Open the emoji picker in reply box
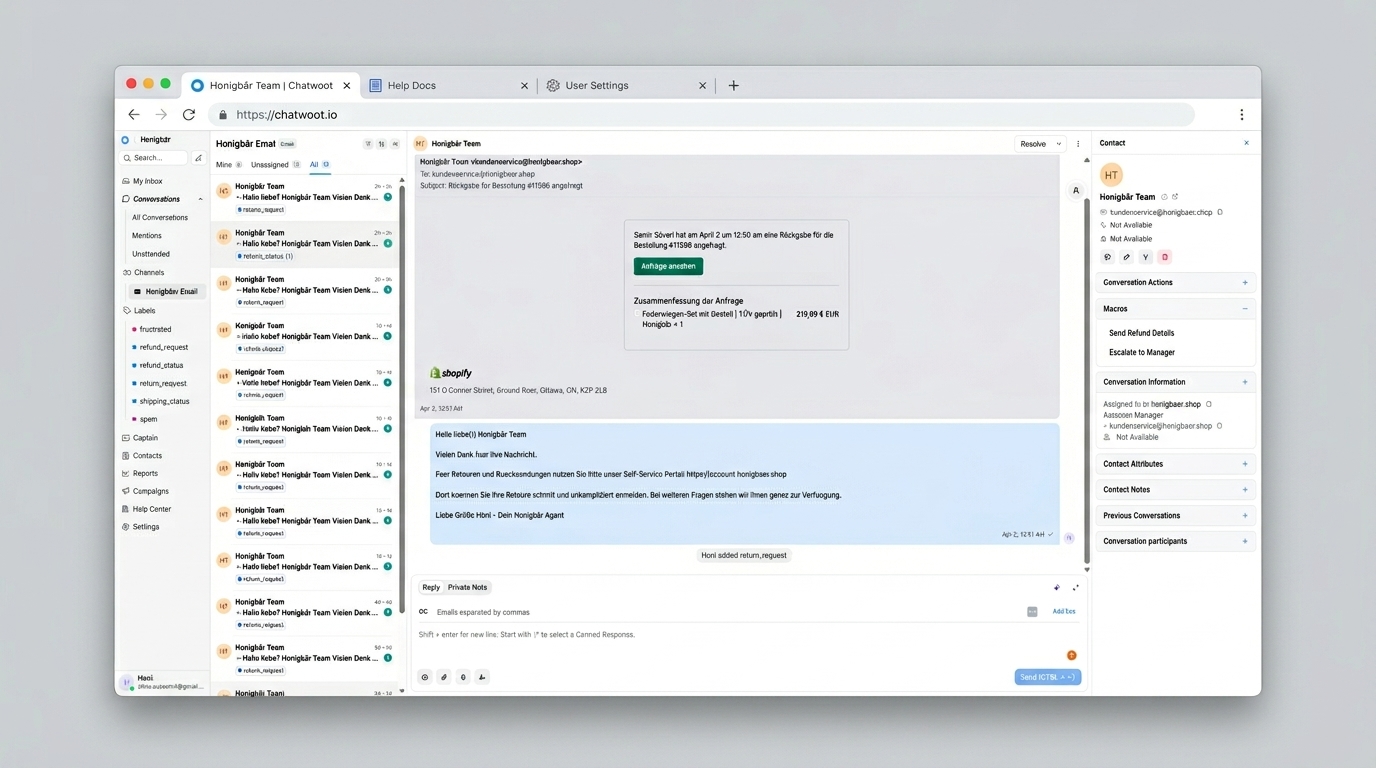Screen dimensions: 1376x768 pyautogui.click(x=425, y=677)
